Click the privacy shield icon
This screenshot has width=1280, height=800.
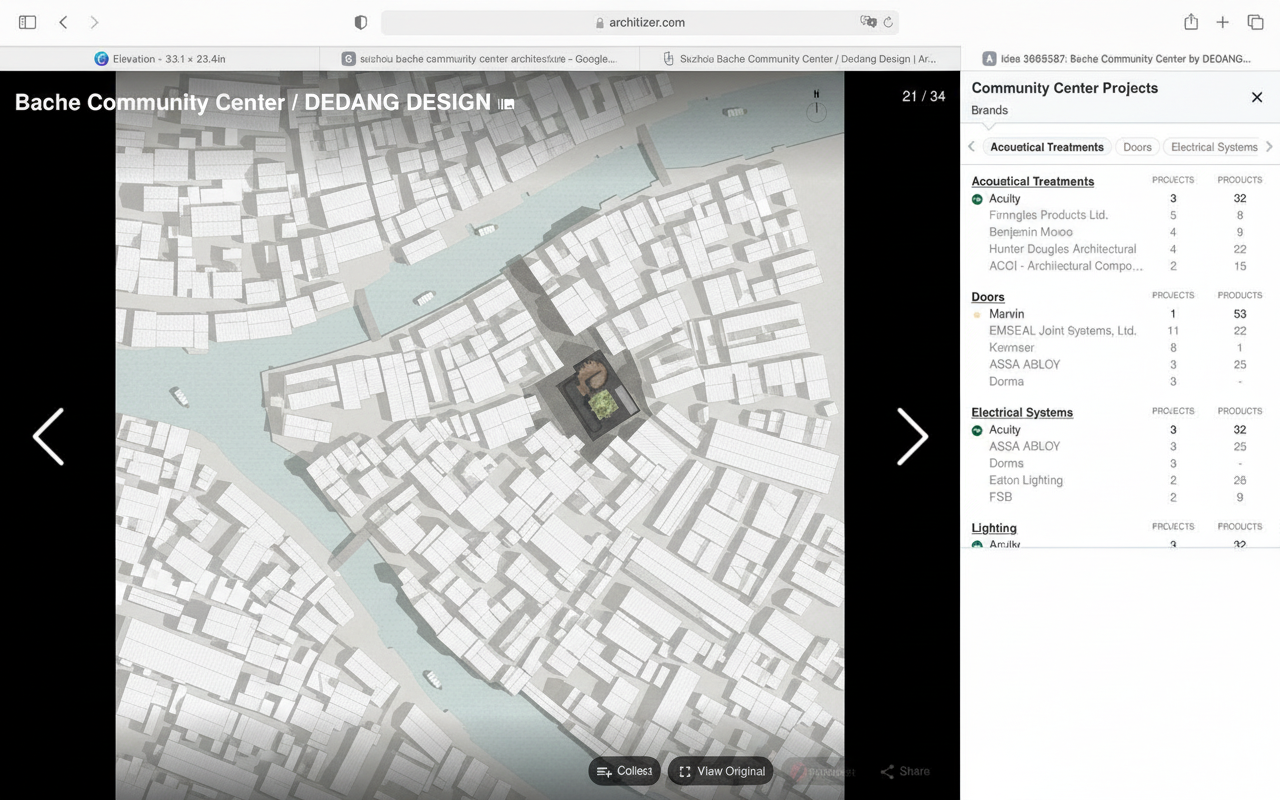[x=361, y=22]
